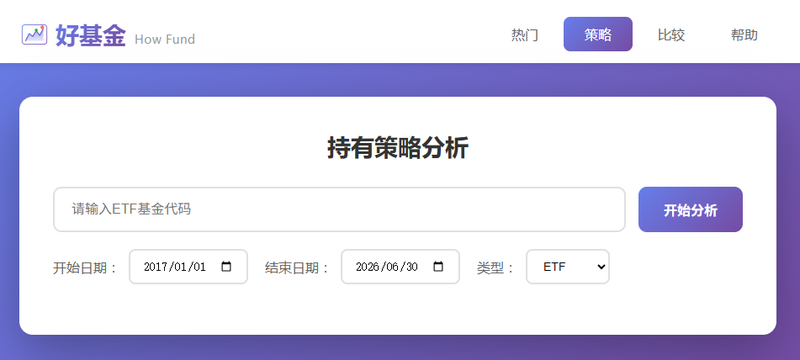This screenshot has height=360, width=800.
Task: Click the 开始日期 label
Action: click(86, 268)
